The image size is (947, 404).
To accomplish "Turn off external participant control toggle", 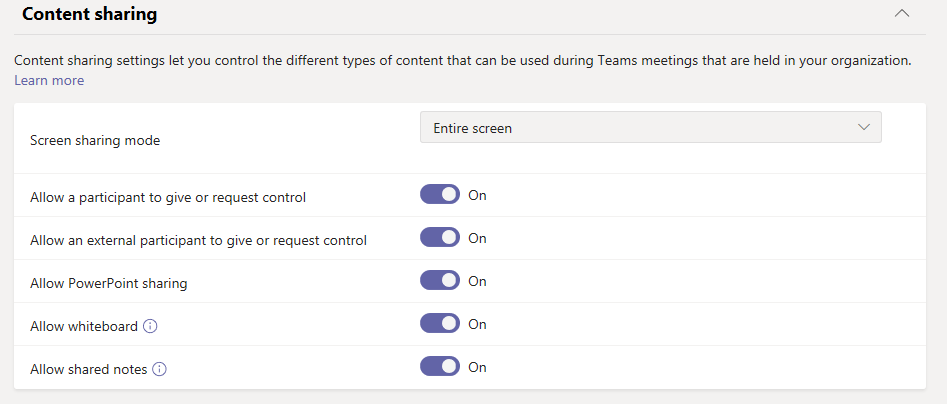I will click(x=440, y=238).
